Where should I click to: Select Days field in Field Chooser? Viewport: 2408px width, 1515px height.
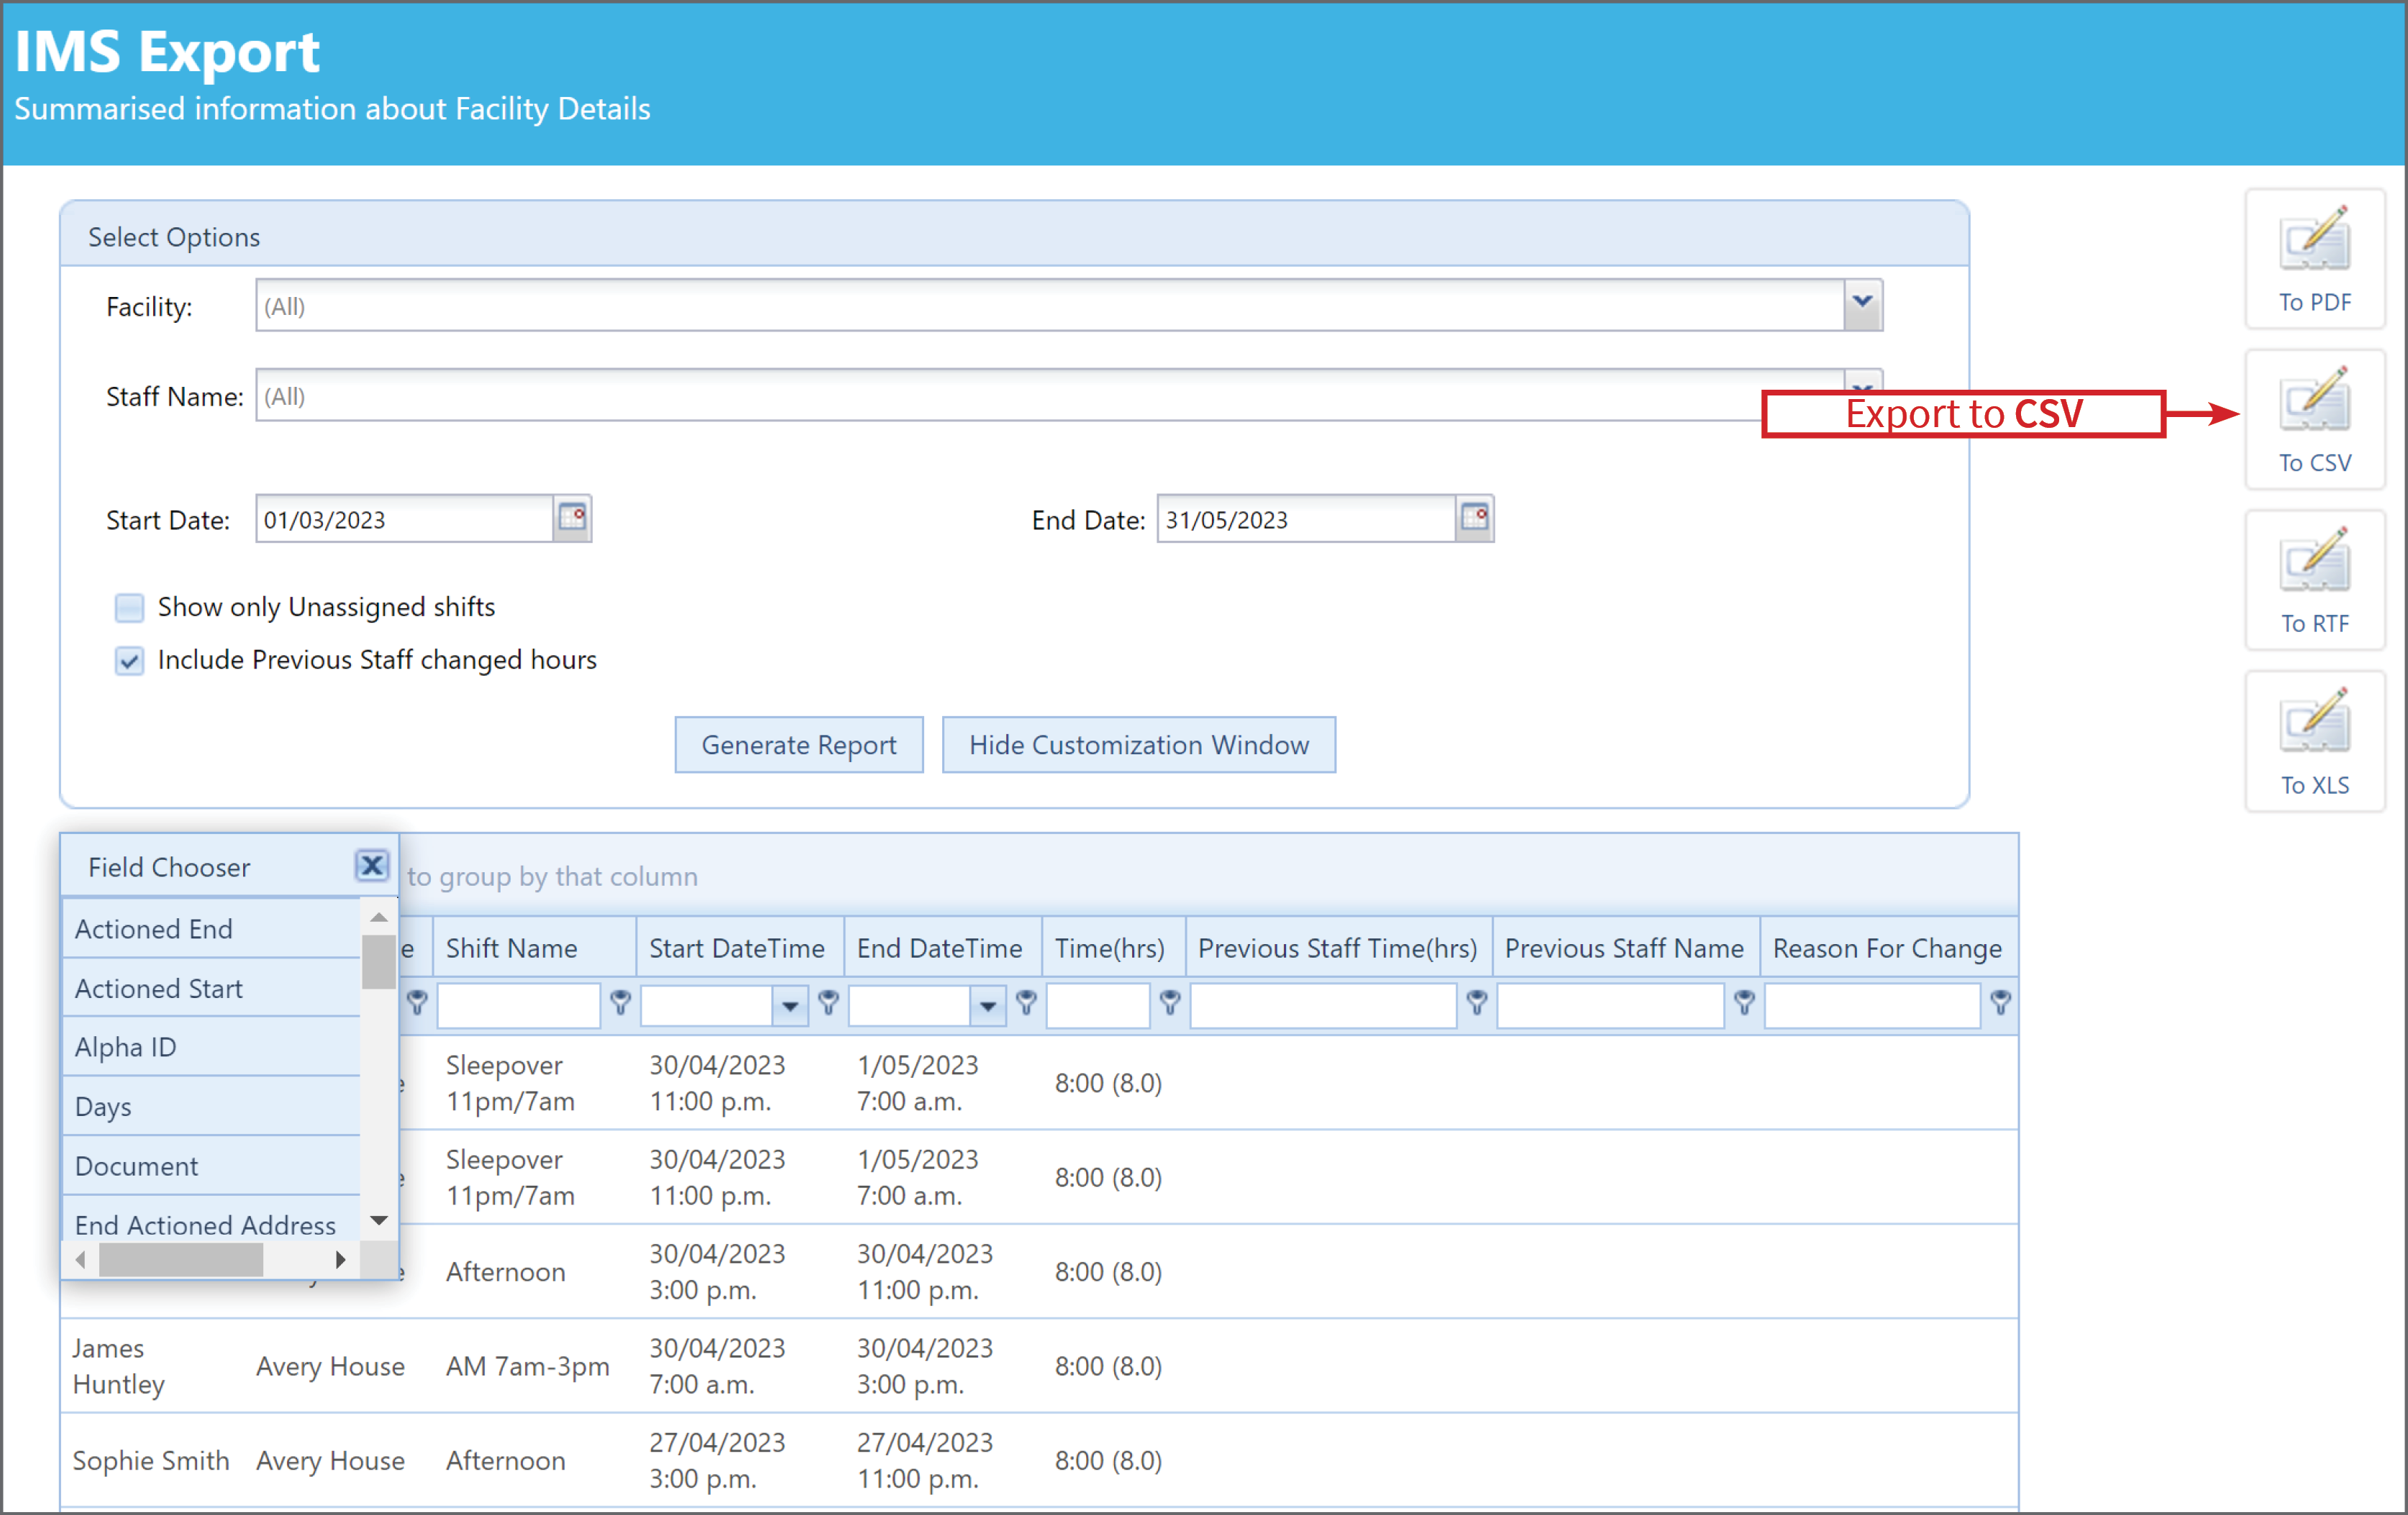[212, 1106]
